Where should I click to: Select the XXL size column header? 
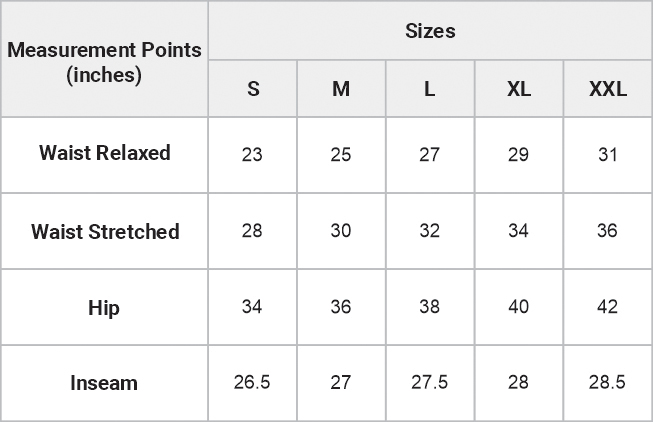607,89
